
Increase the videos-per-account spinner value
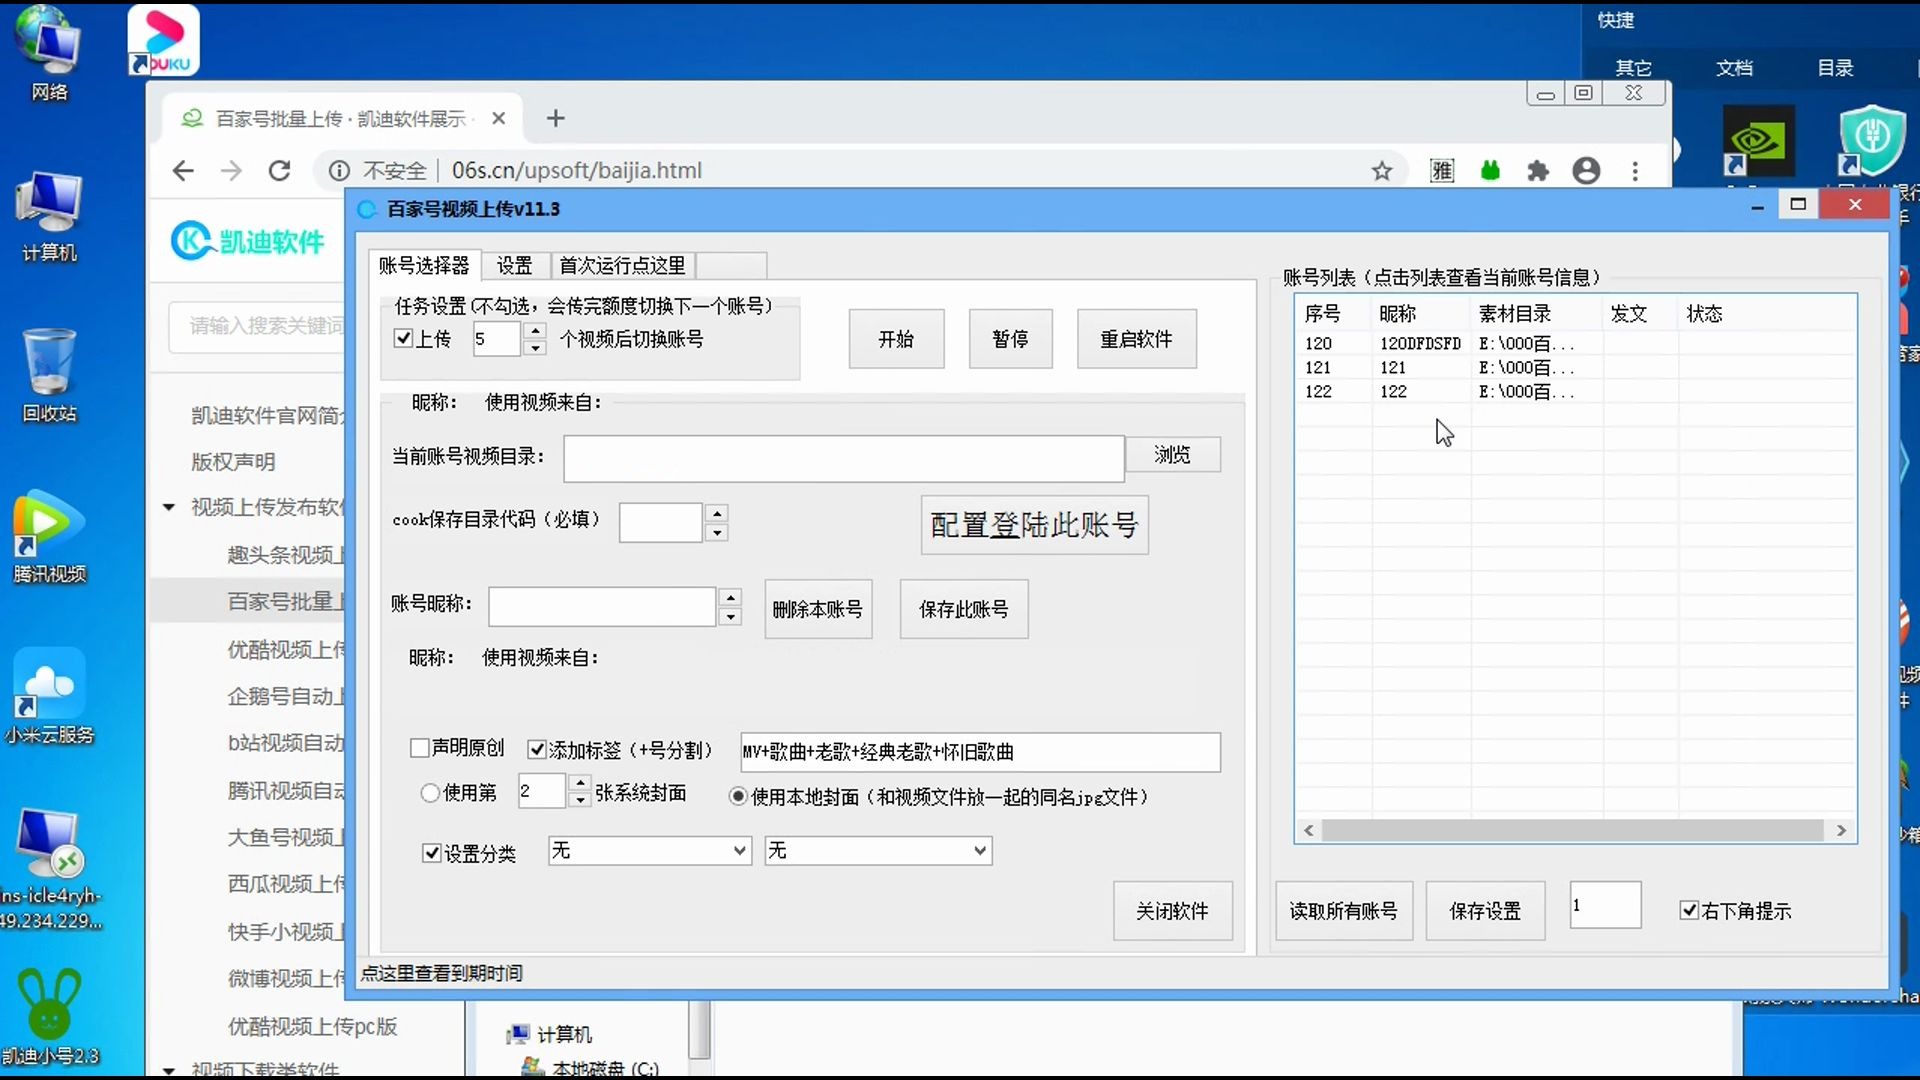click(536, 330)
